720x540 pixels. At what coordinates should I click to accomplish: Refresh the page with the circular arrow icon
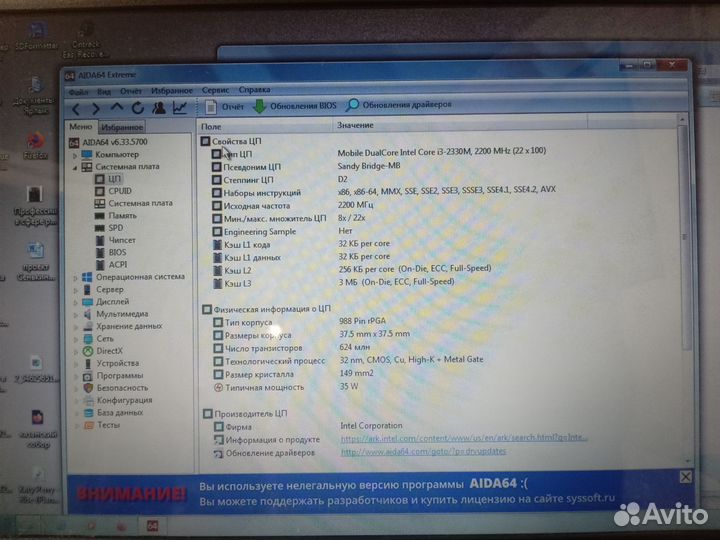[x=138, y=108]
